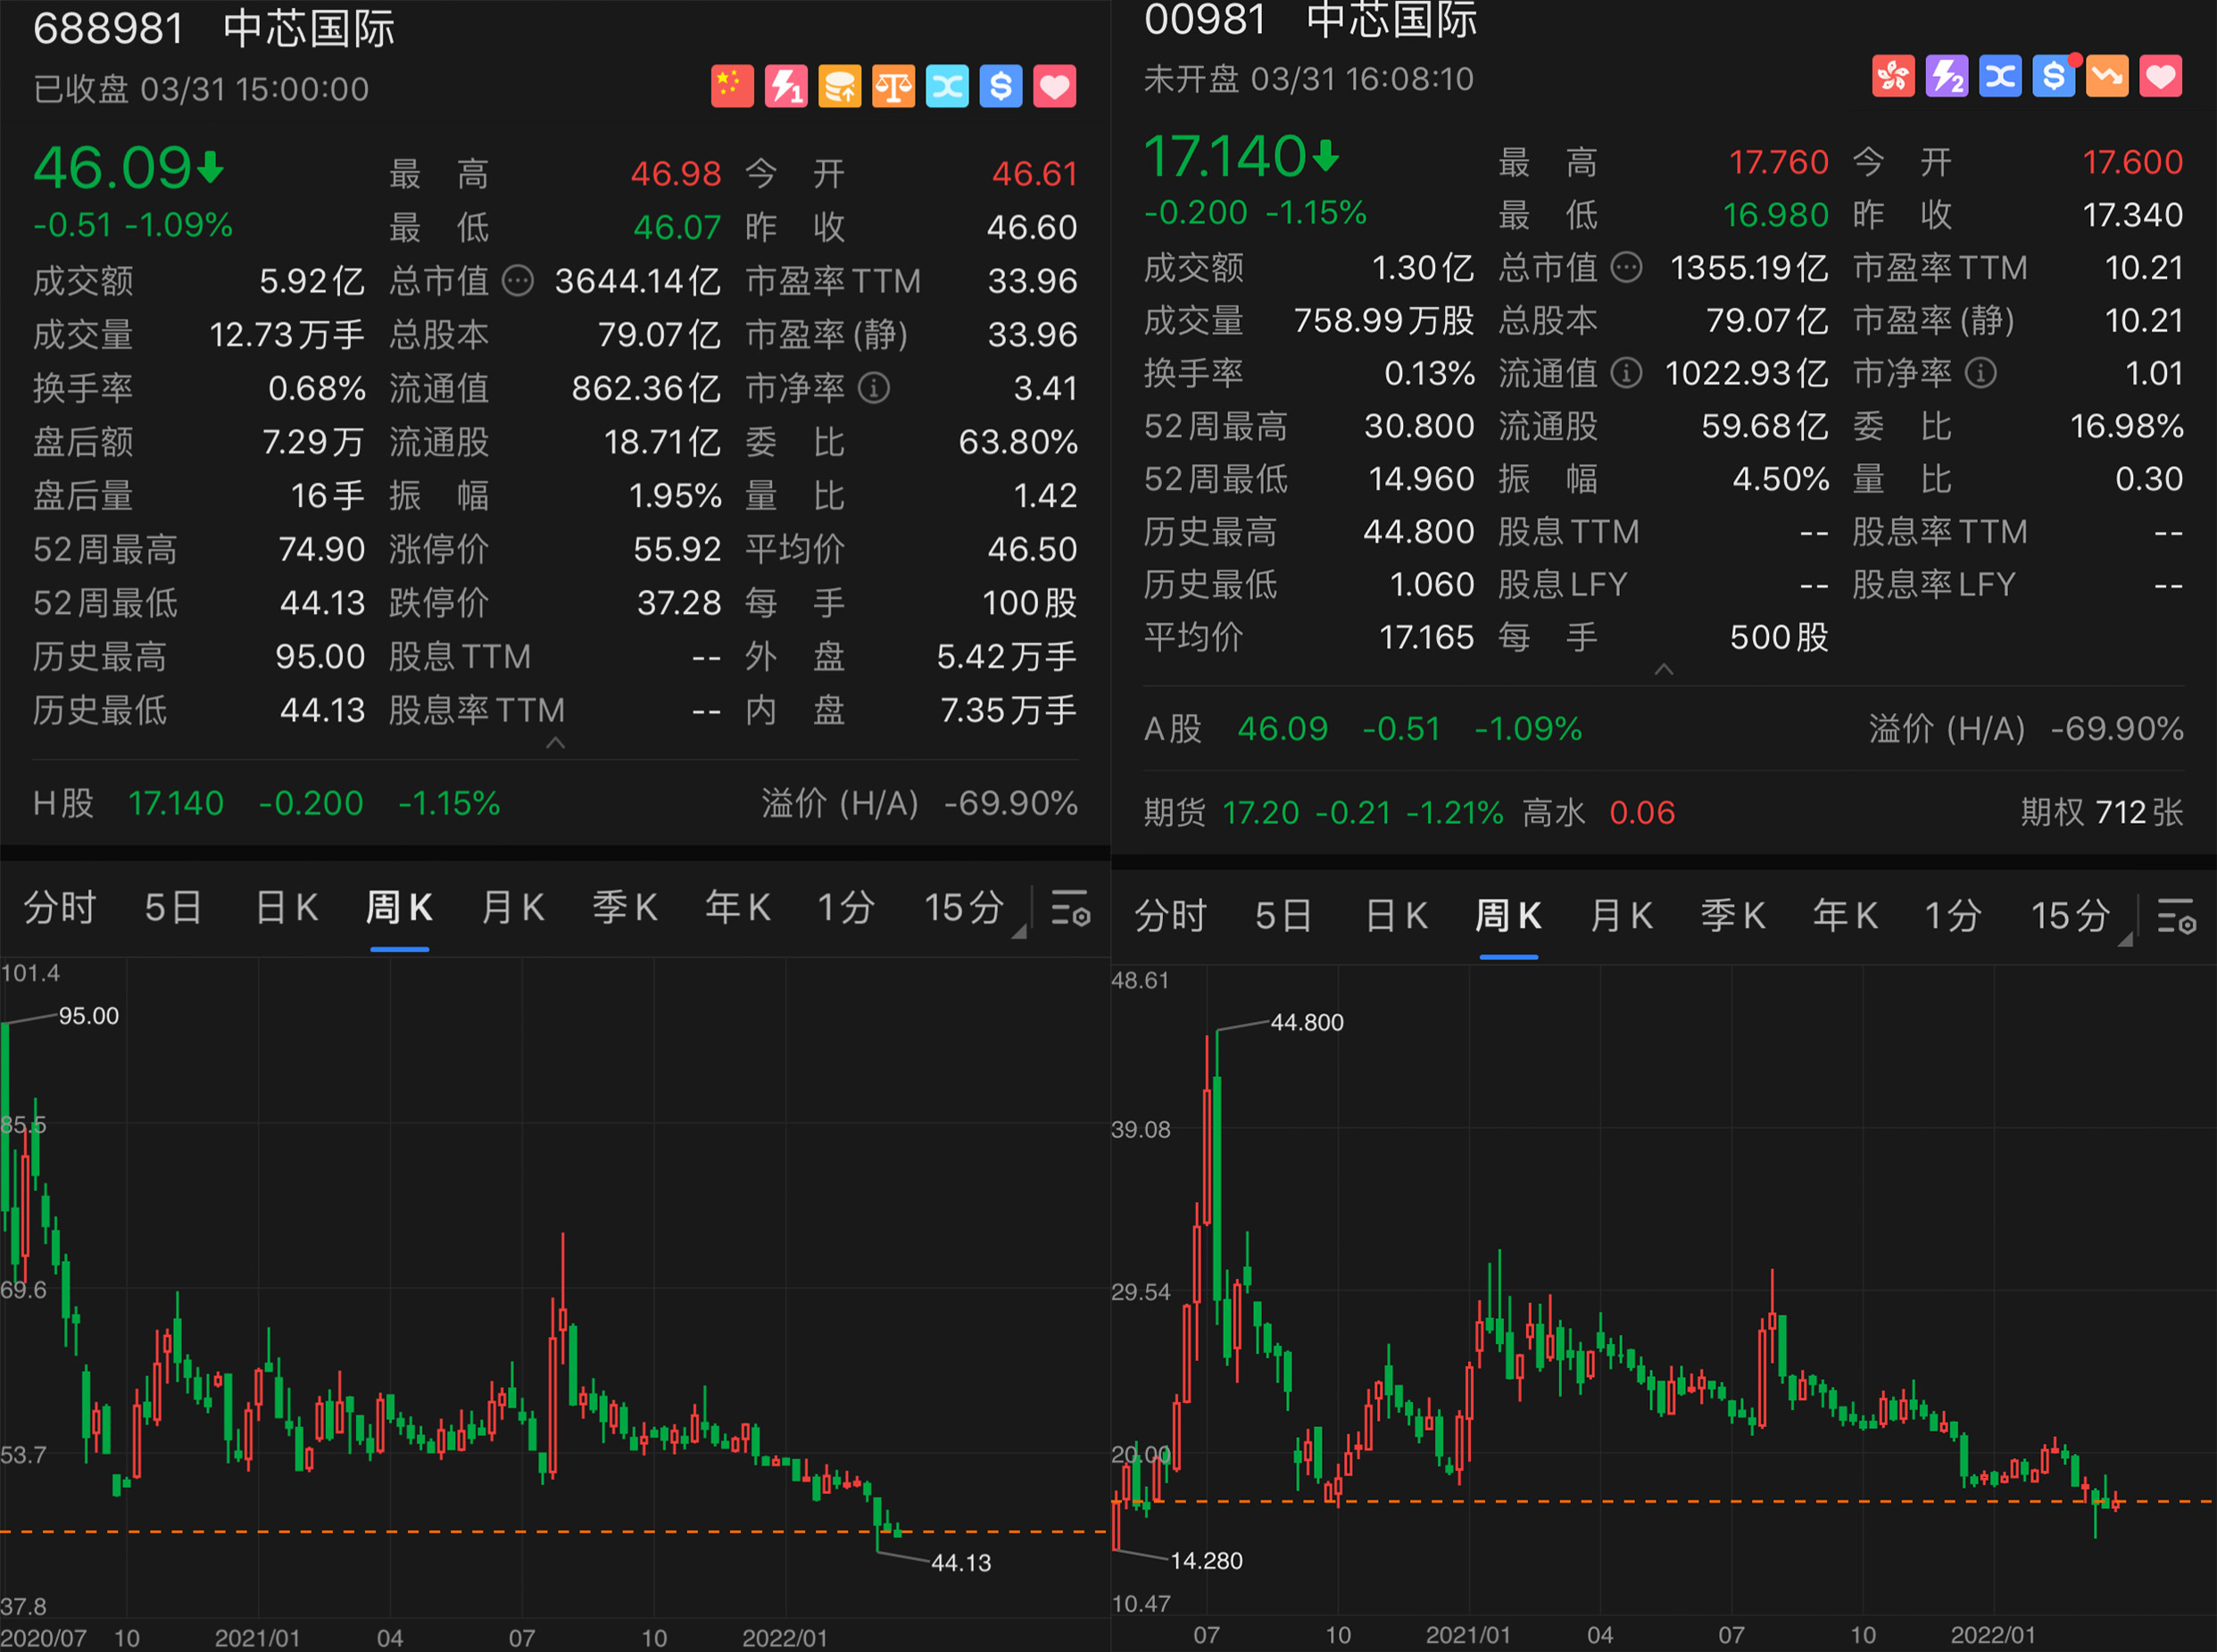The width and height of the screenshot is (2217, 1652).
Task: Click the 高水 0.06 value in 00981 panel
Action: coord(1599,813)
